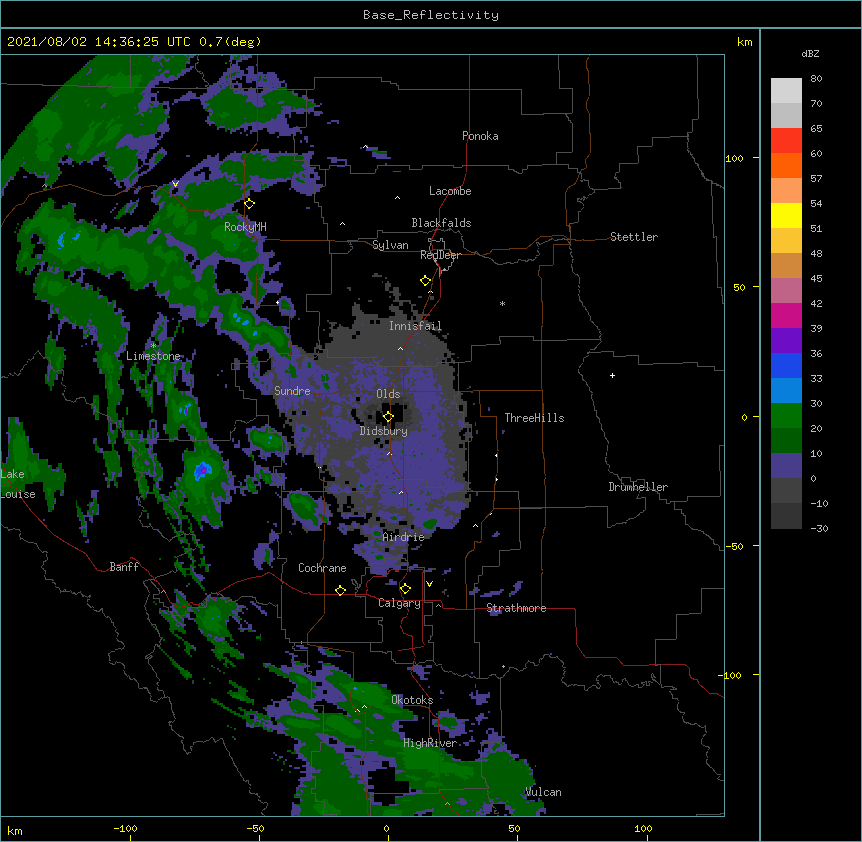This screenshot has width=862, height=842.
Task: Select the Olds town label
Action: tap(388, 394)
